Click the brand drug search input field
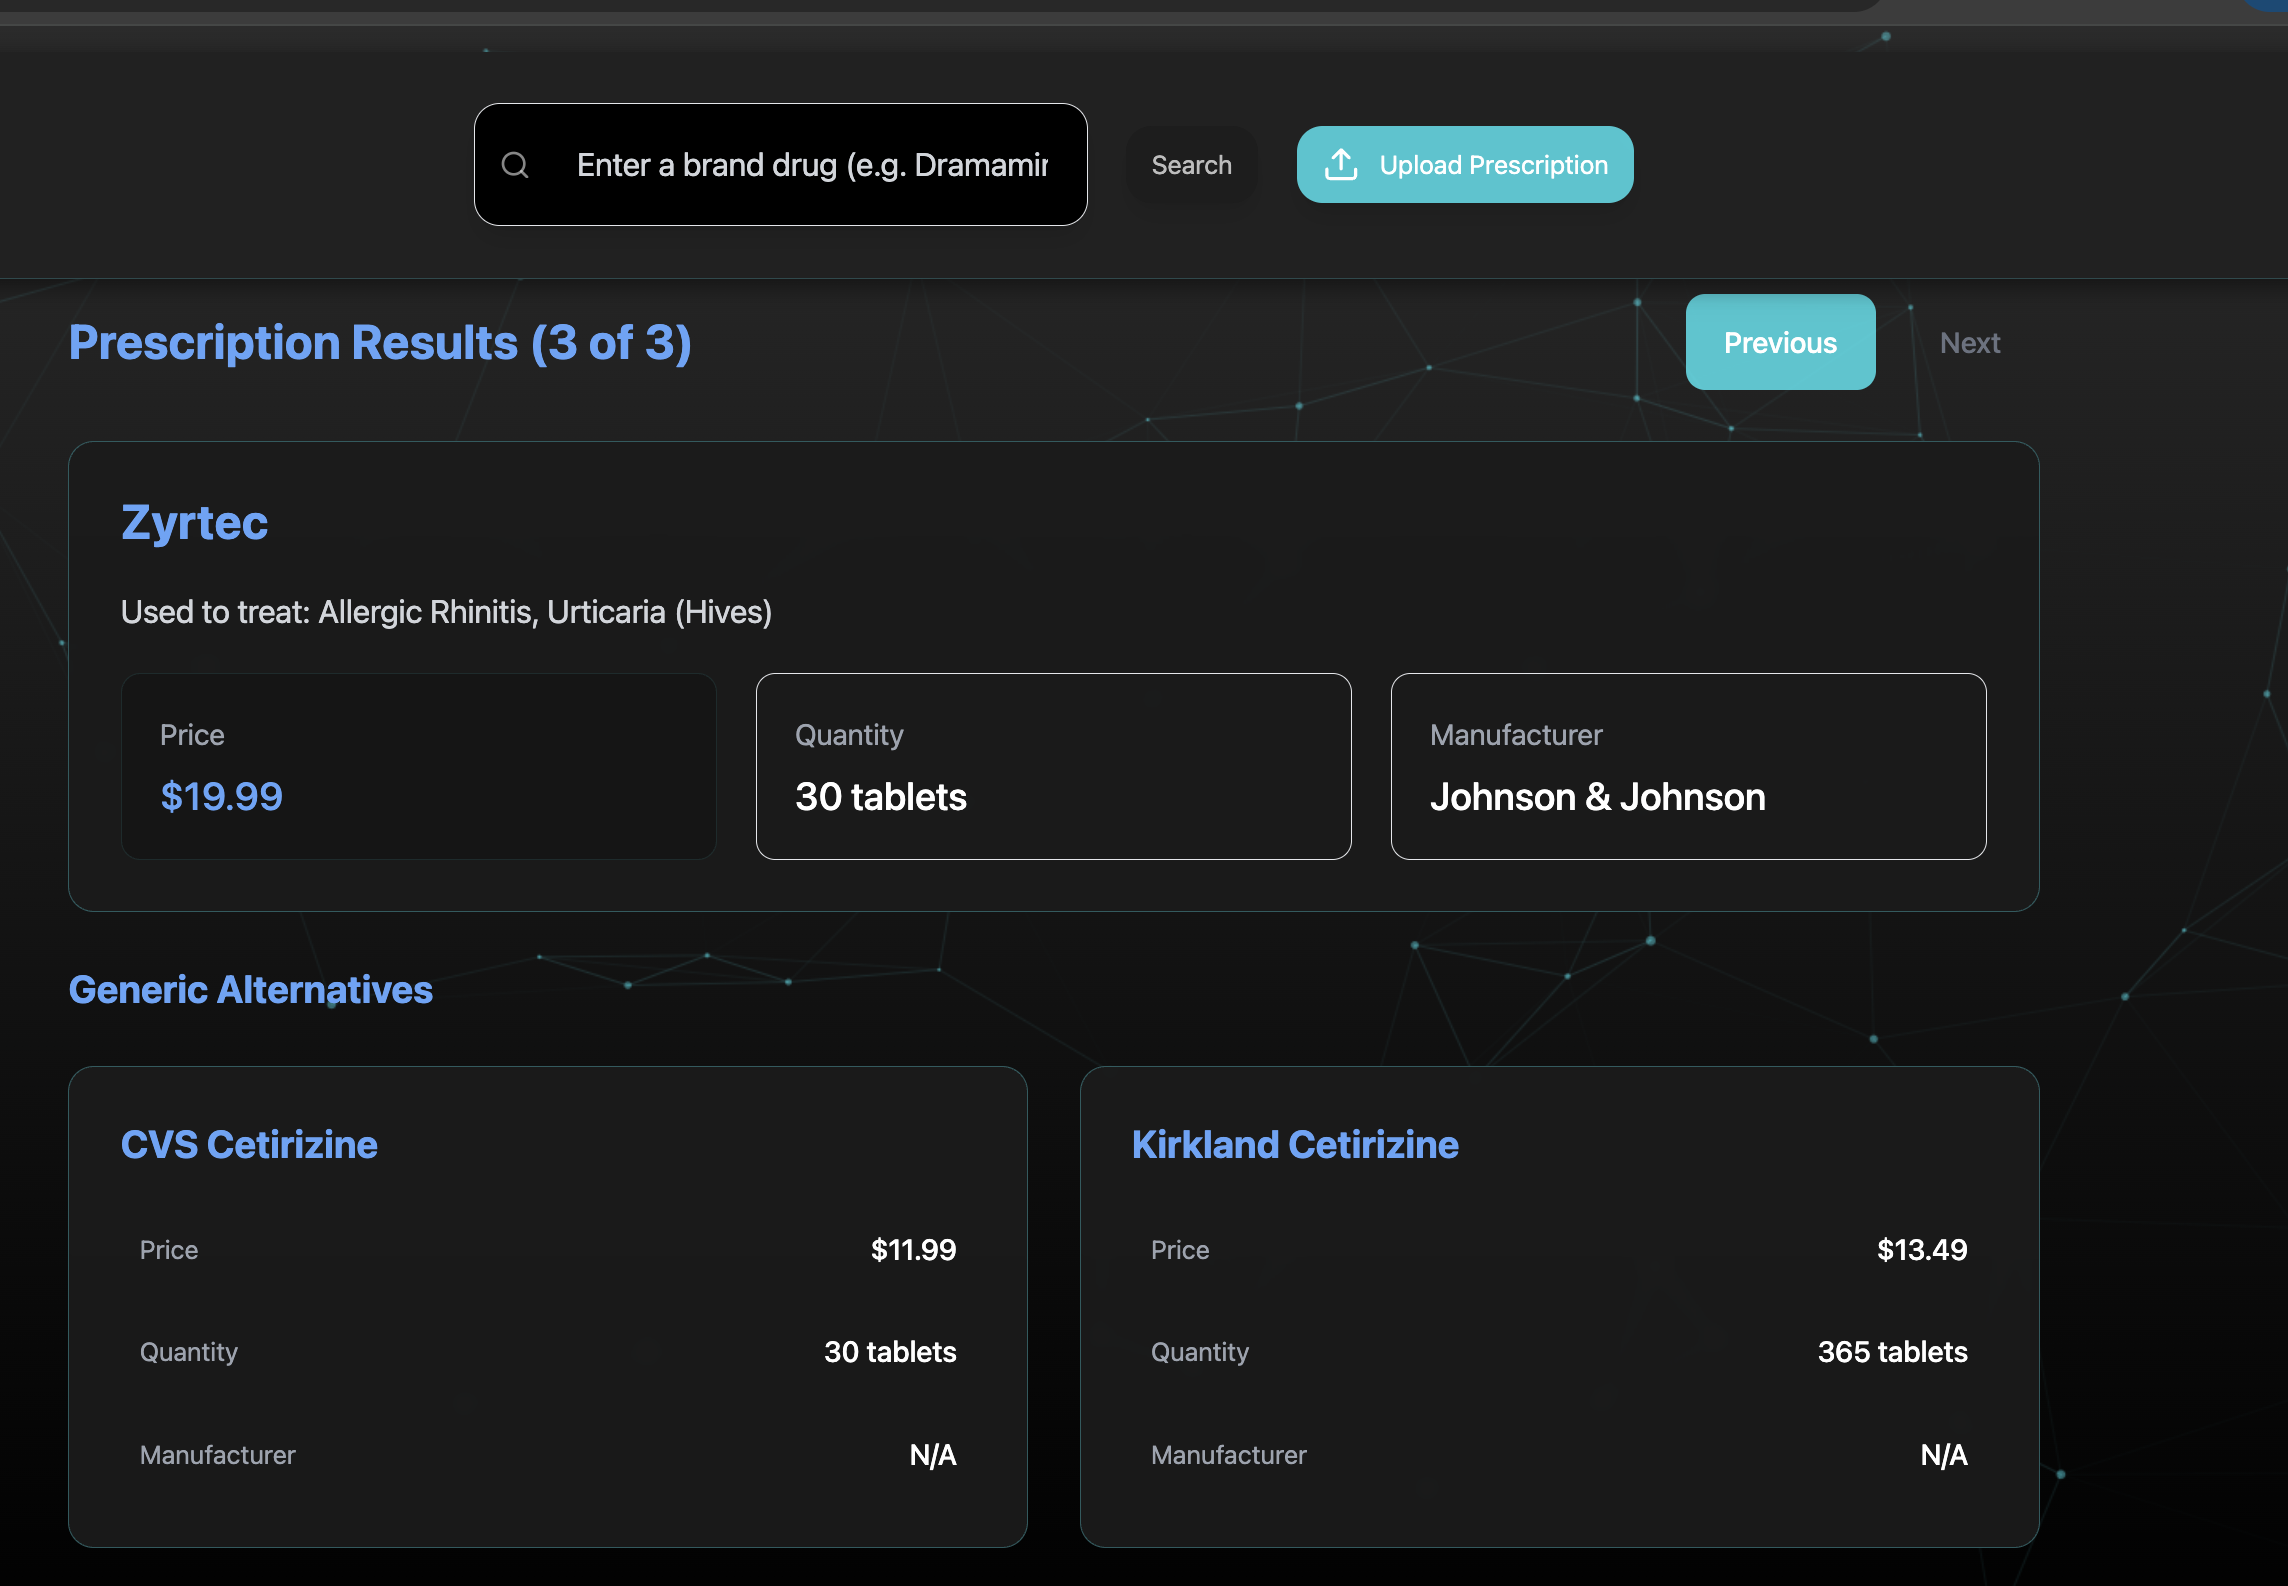The width and height of the screenshot is (2288, 1586). click(x=811, y=165)
